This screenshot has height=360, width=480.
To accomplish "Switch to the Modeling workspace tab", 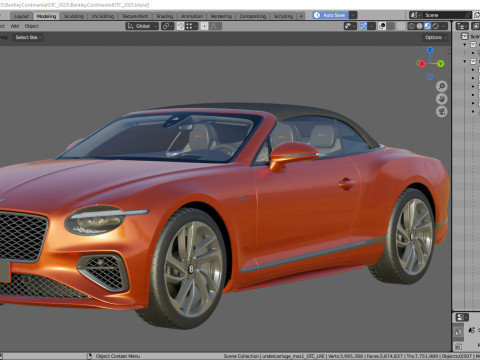I will [x=46, y=16].
